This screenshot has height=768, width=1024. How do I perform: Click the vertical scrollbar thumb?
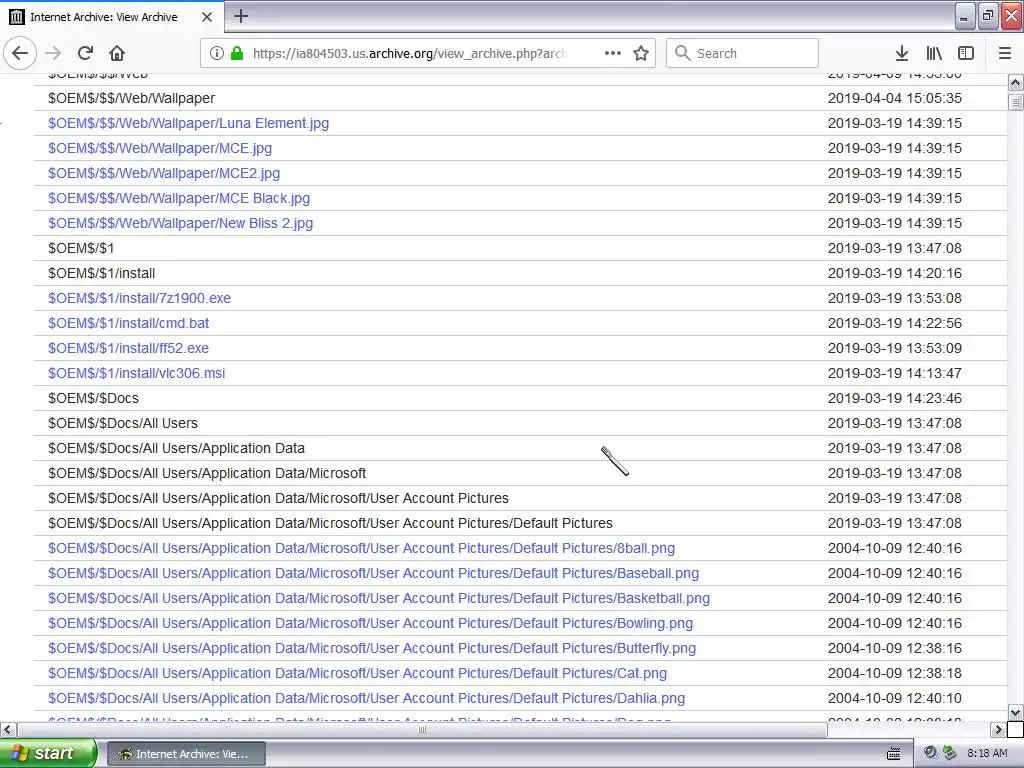[1016, 102]
